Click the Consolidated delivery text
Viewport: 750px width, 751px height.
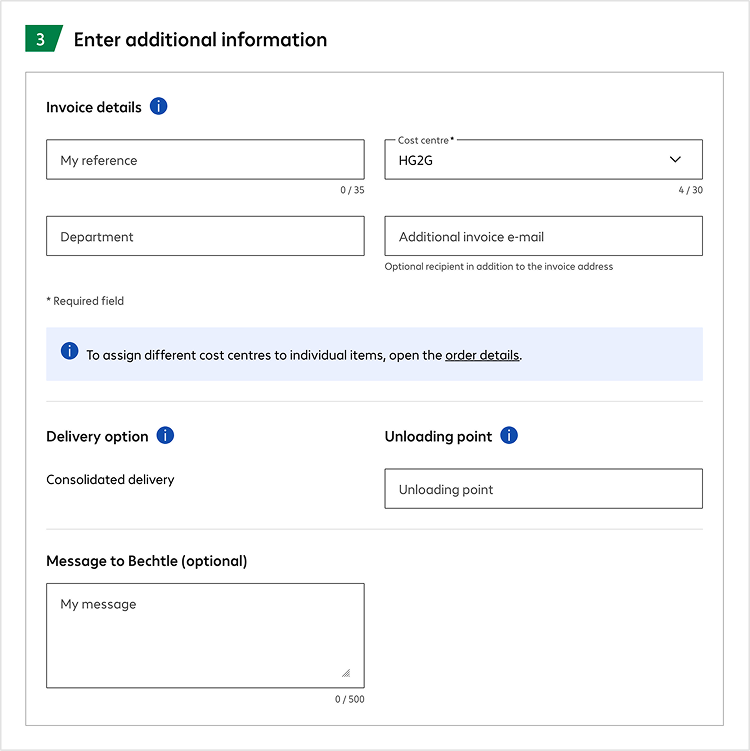pos(110,480)
